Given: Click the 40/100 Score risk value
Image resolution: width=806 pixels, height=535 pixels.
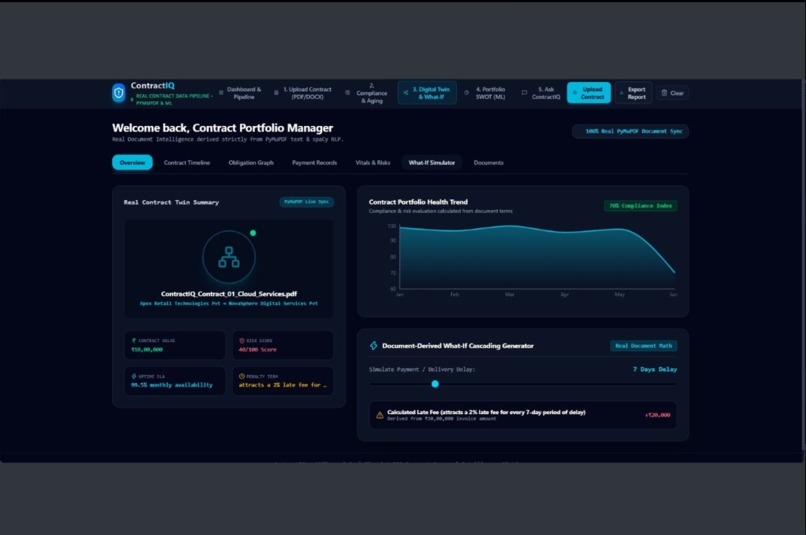Looking at the screenshot, I should 258,349.
